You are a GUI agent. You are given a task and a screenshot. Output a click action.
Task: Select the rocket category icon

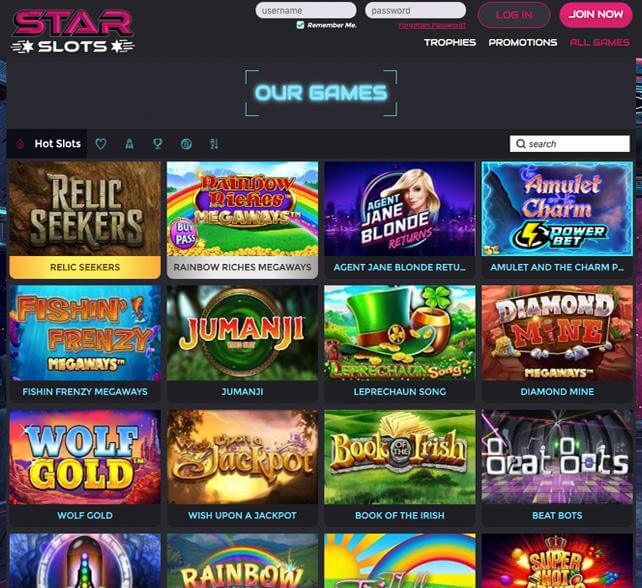click(129, 144)
